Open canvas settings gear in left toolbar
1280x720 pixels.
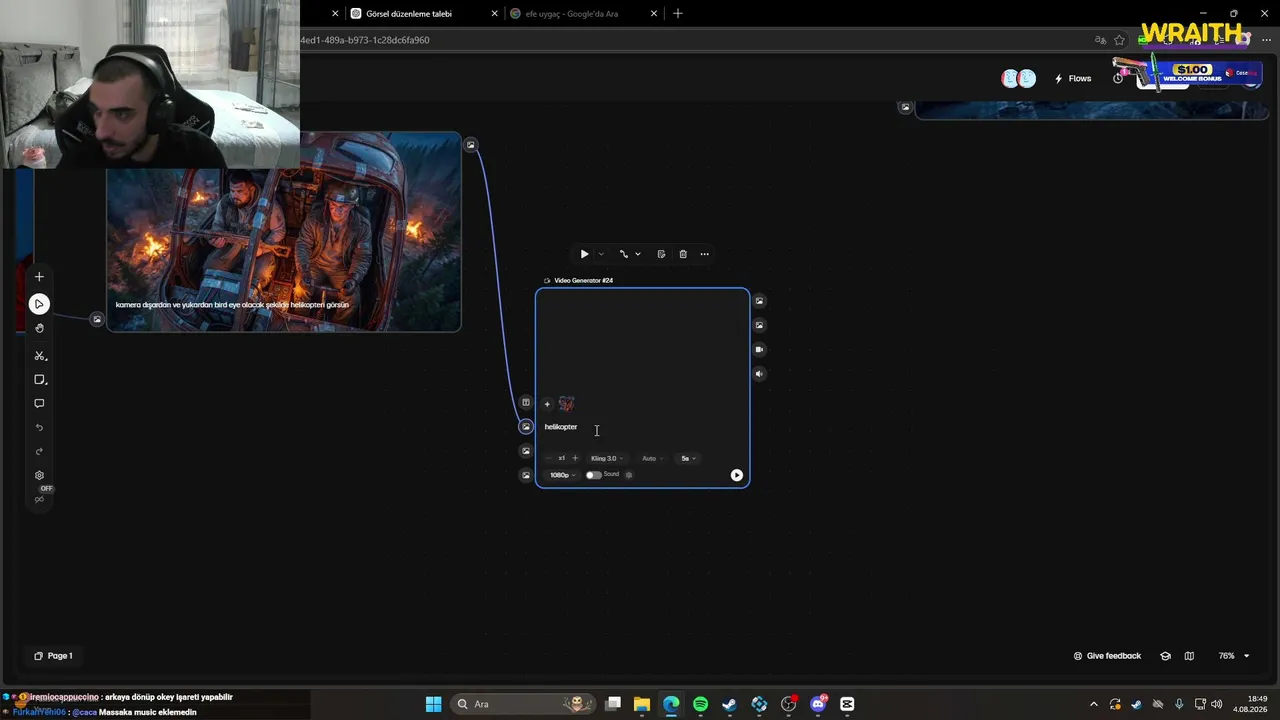click(x=39, y=476)
